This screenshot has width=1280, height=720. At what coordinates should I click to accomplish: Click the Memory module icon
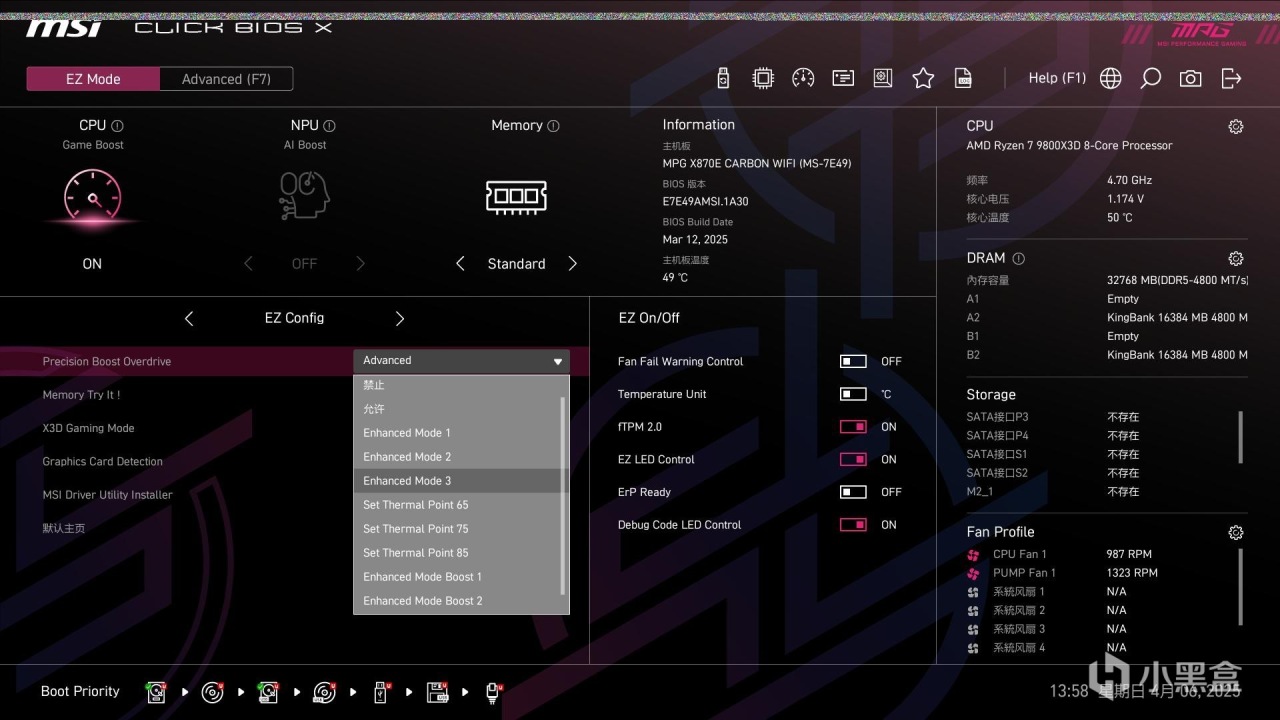[x=516, y=196]
